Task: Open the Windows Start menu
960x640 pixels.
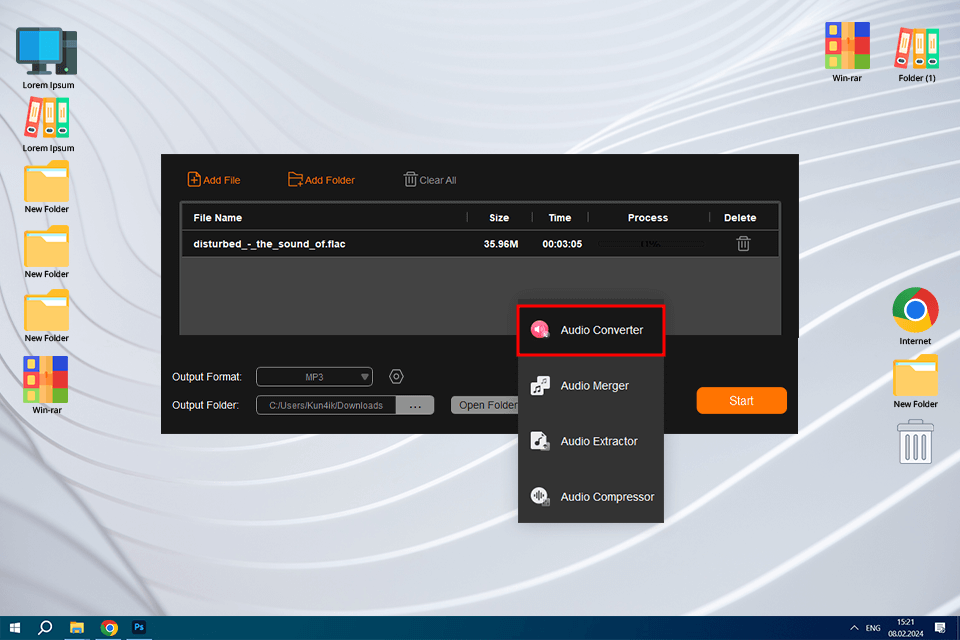Action: (15, 628)
